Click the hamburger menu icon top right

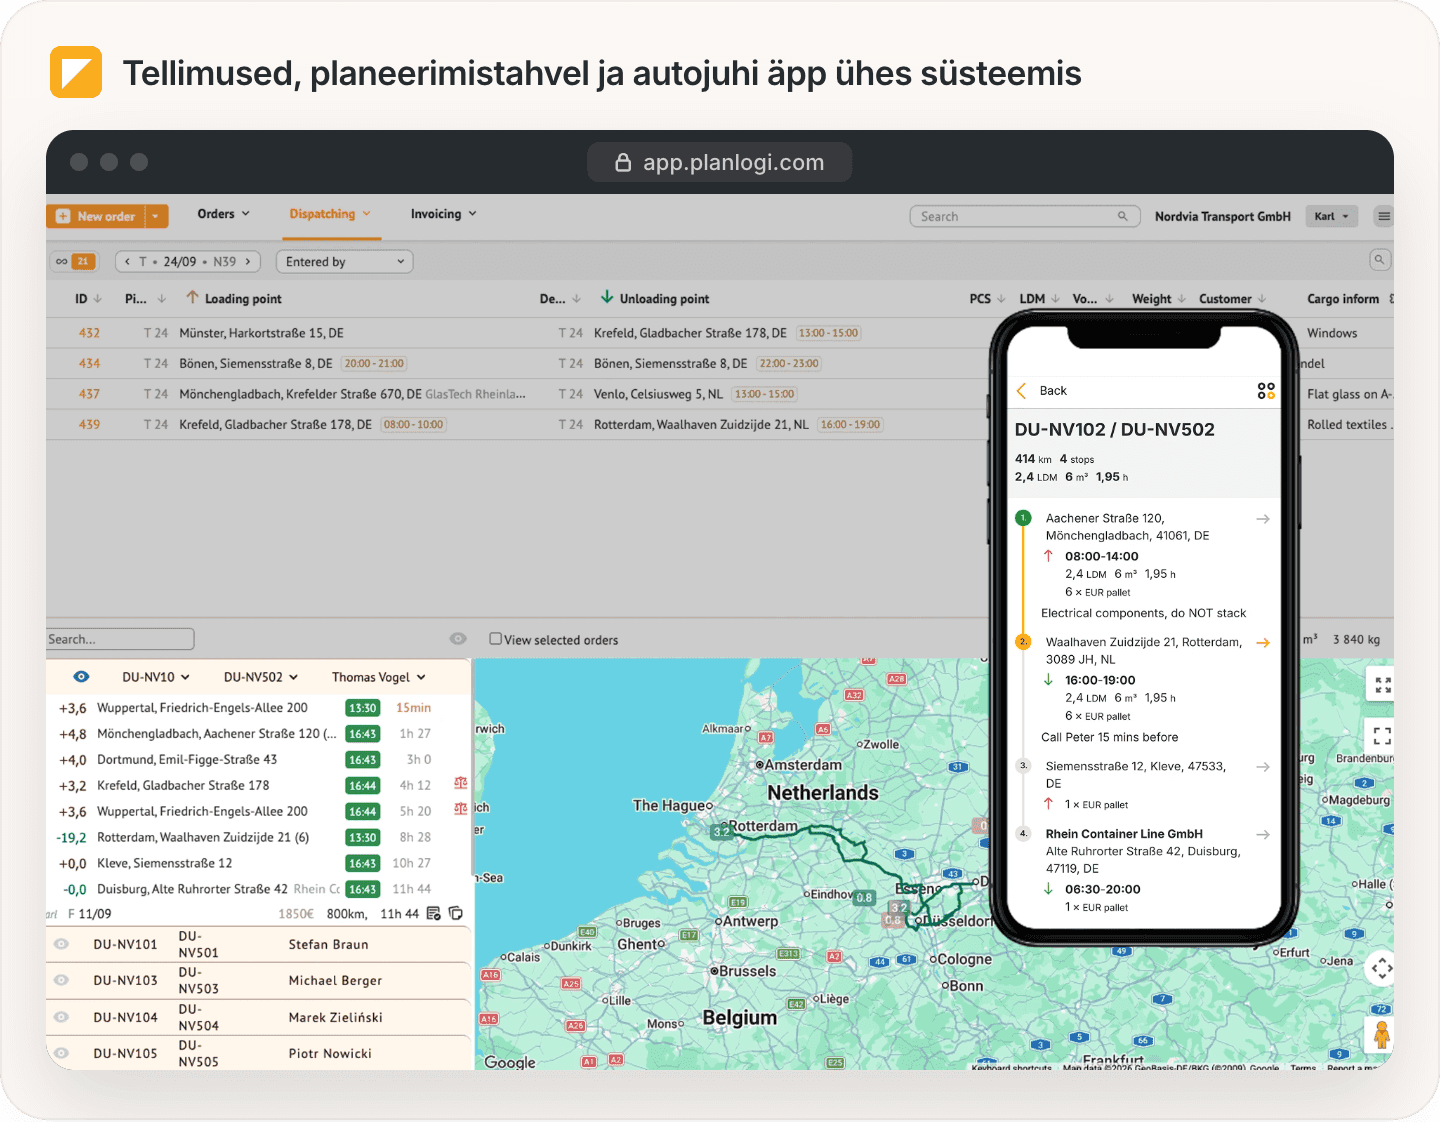click(x=1383, y=216)
